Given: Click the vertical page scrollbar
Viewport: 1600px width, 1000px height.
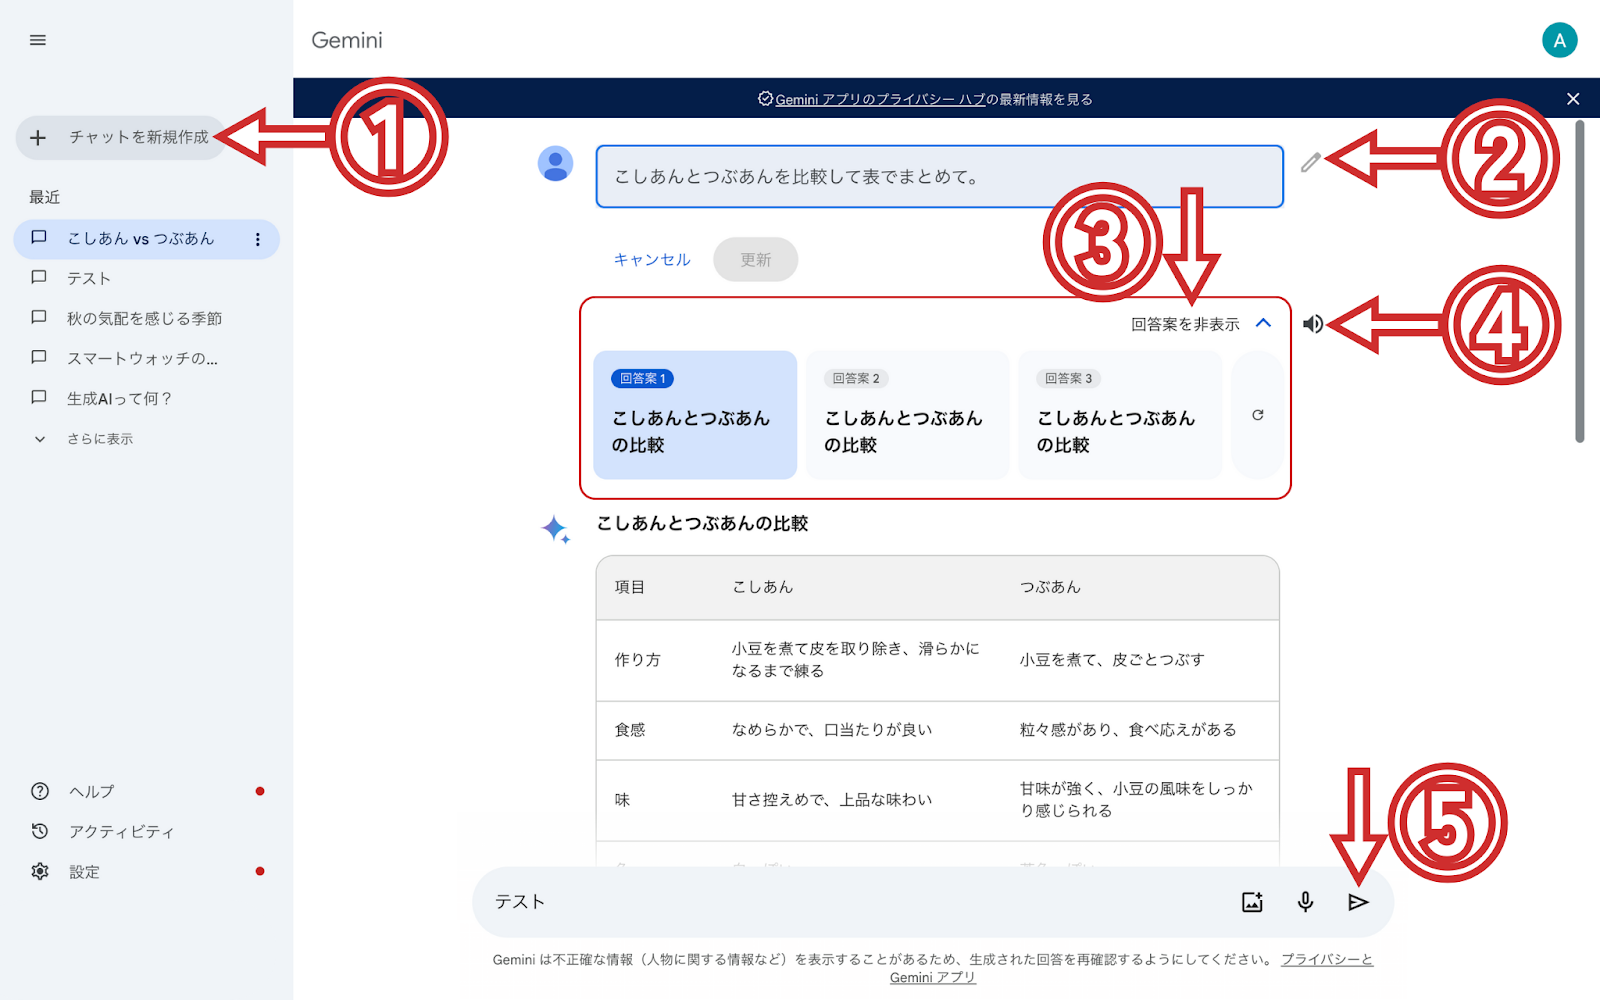Looking at the screenshot, I should (x=1580, y=281).
